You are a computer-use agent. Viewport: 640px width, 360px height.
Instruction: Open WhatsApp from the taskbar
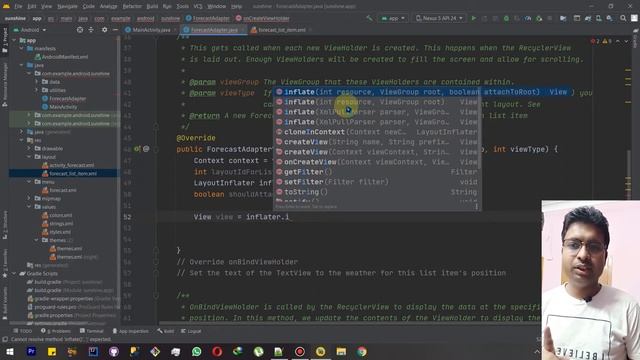pyautogui.click(x=196, y=351)
